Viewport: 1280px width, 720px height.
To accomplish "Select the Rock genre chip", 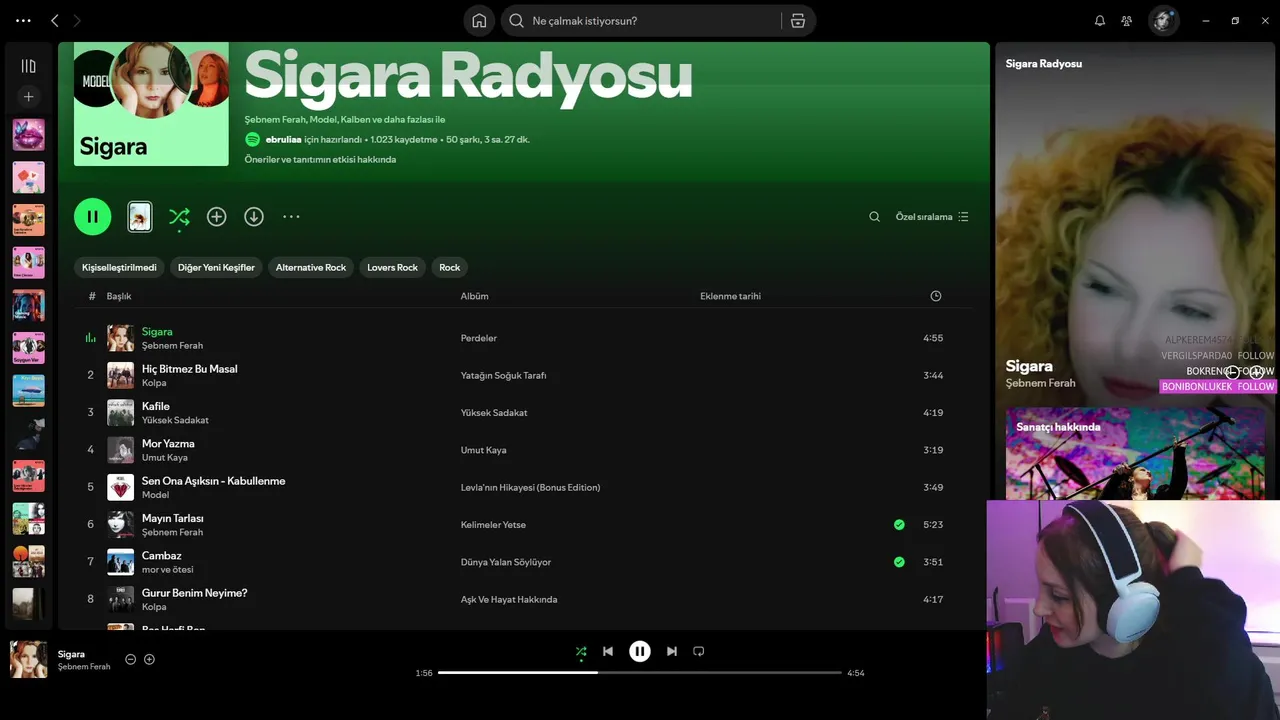I will pos(450,267).
